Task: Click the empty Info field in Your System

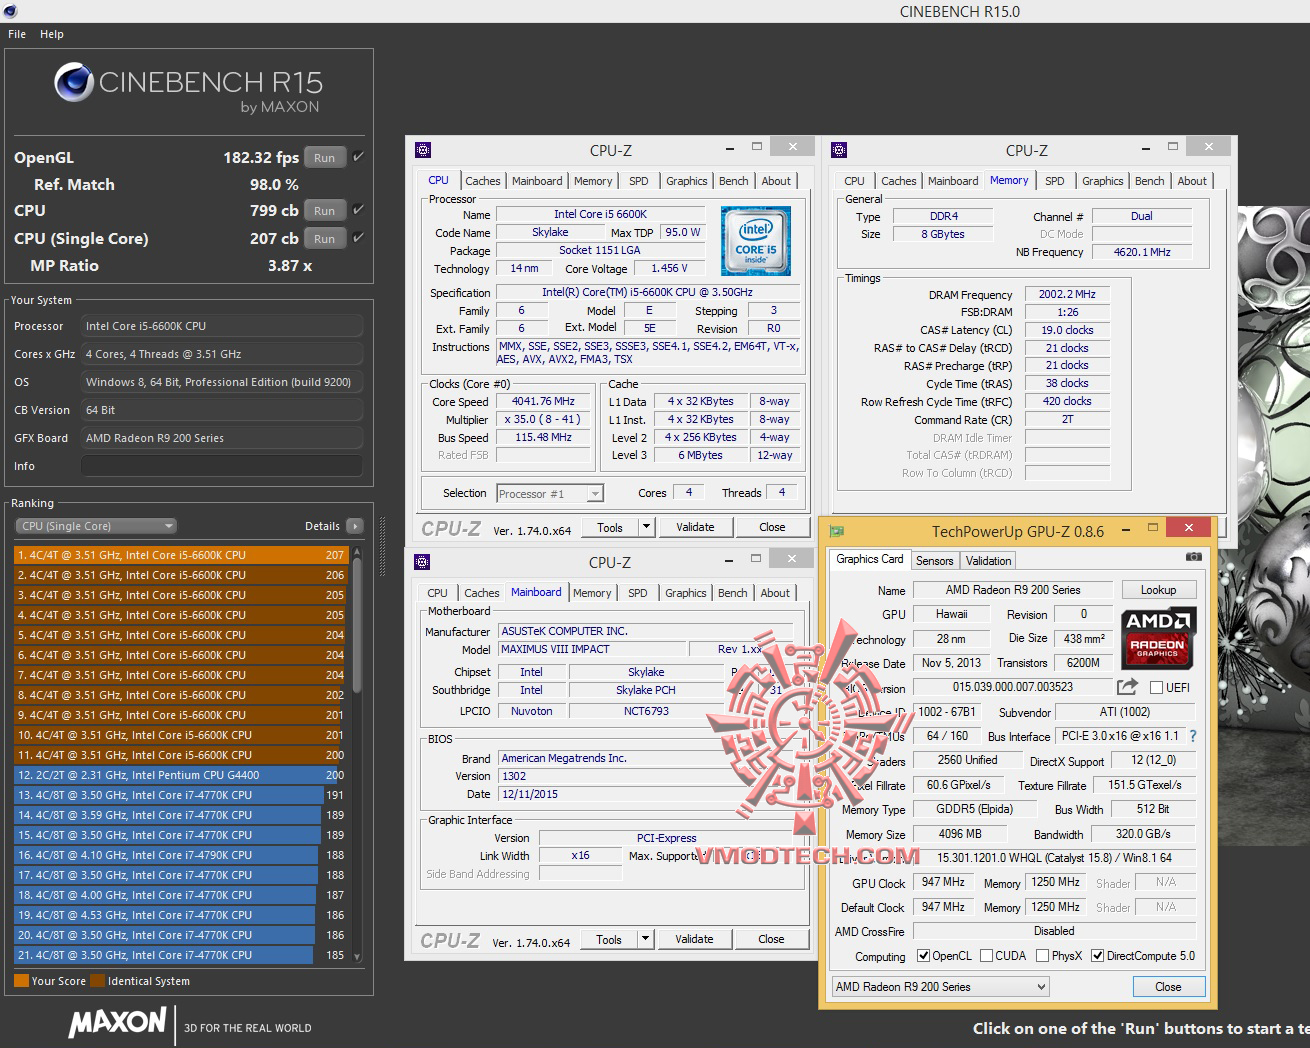Action: [x=222, y=466]
